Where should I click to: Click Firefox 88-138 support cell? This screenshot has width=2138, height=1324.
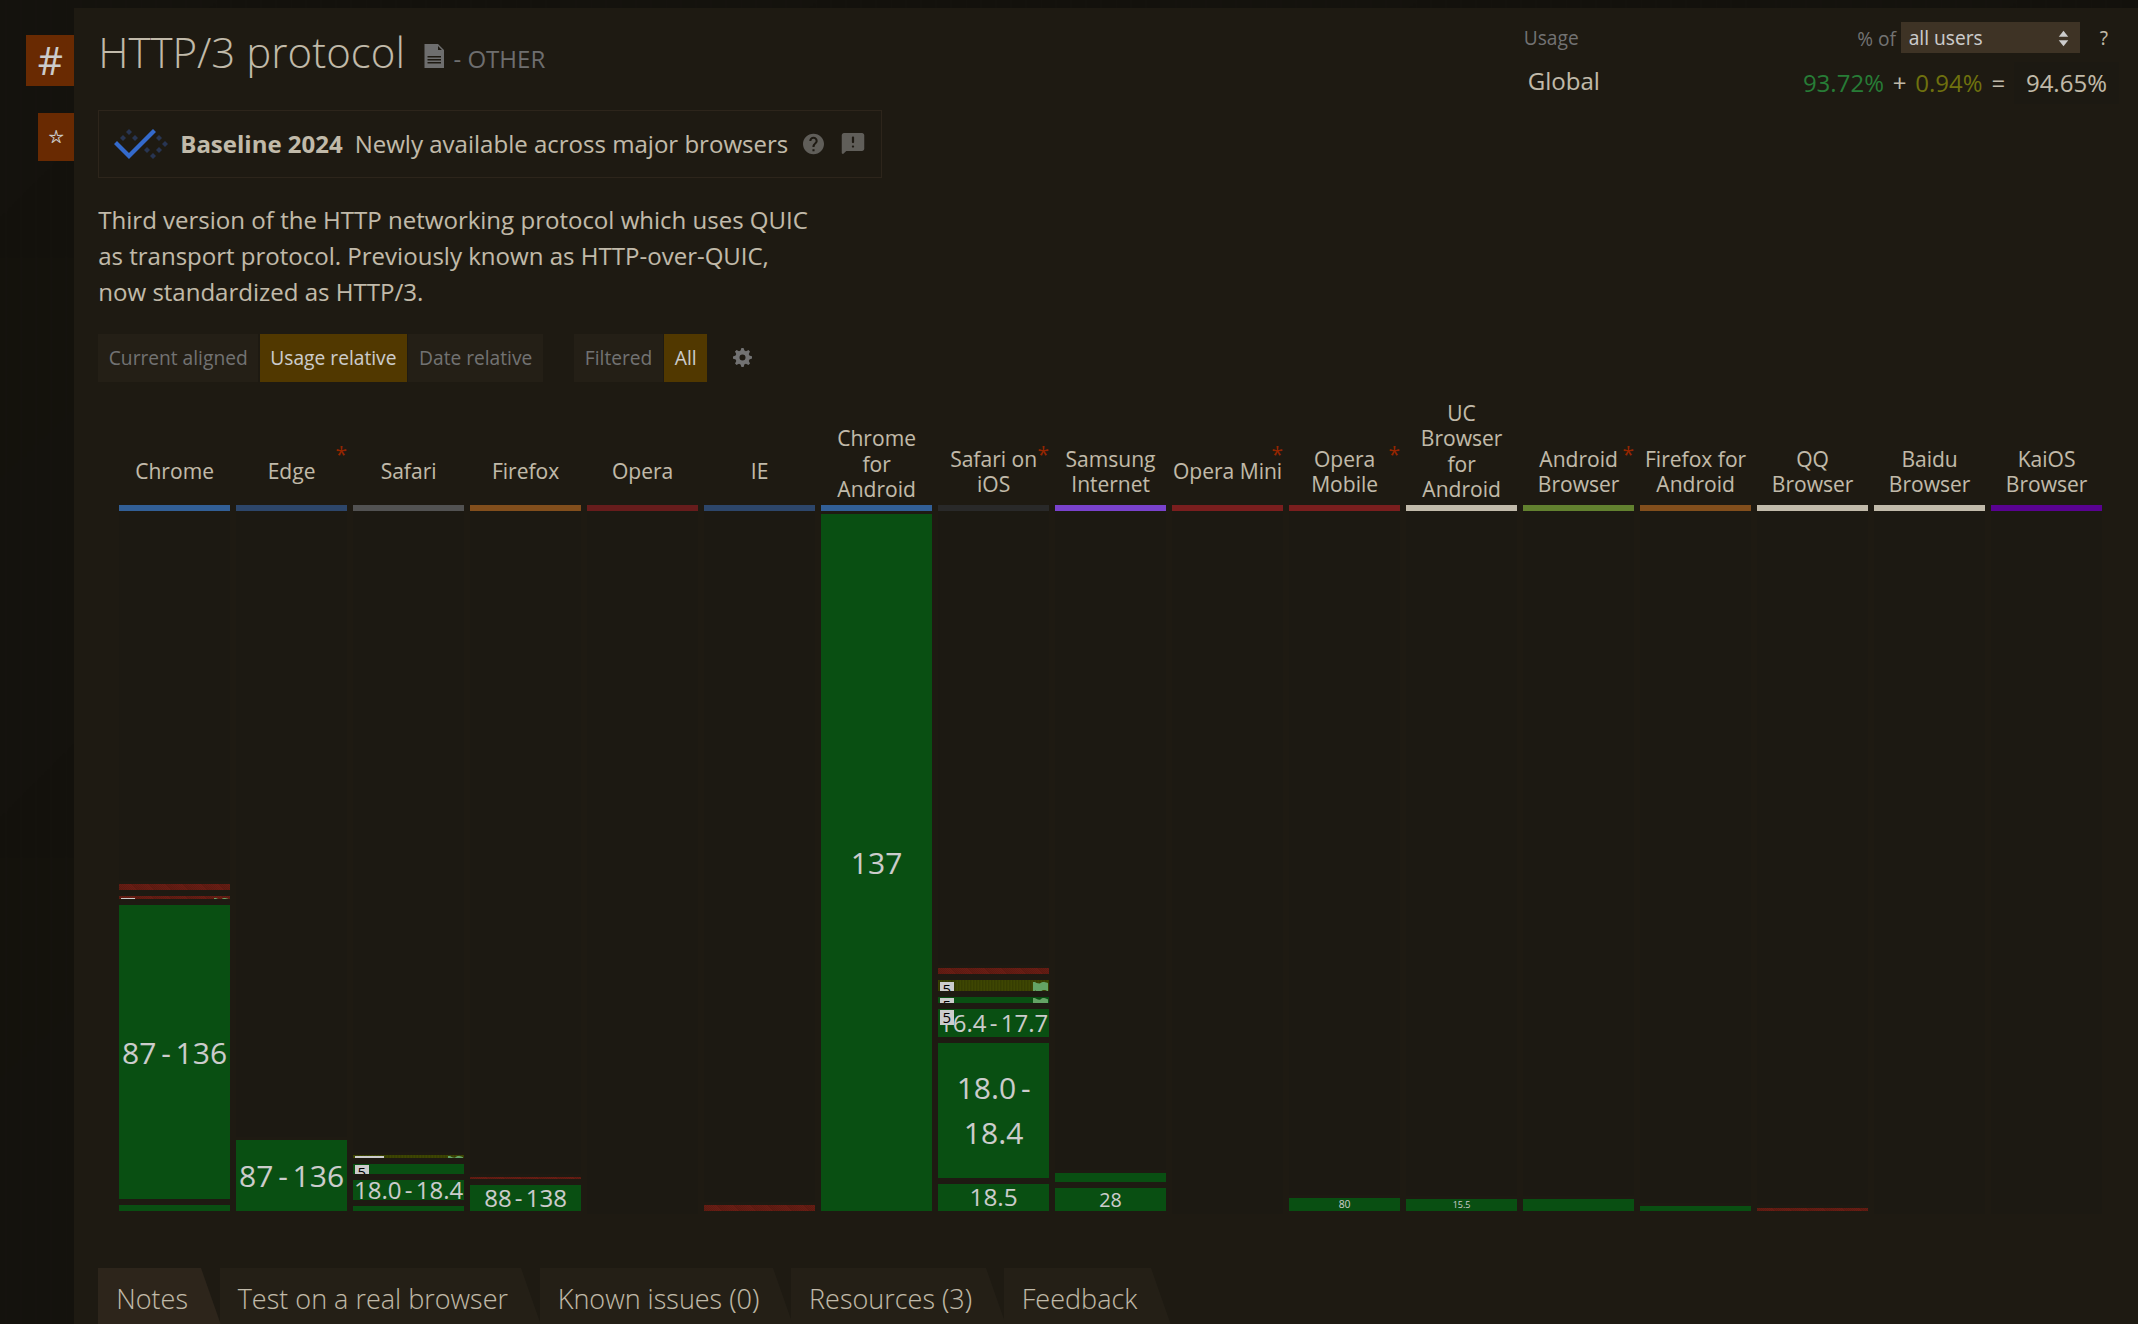coord(525,1198)
